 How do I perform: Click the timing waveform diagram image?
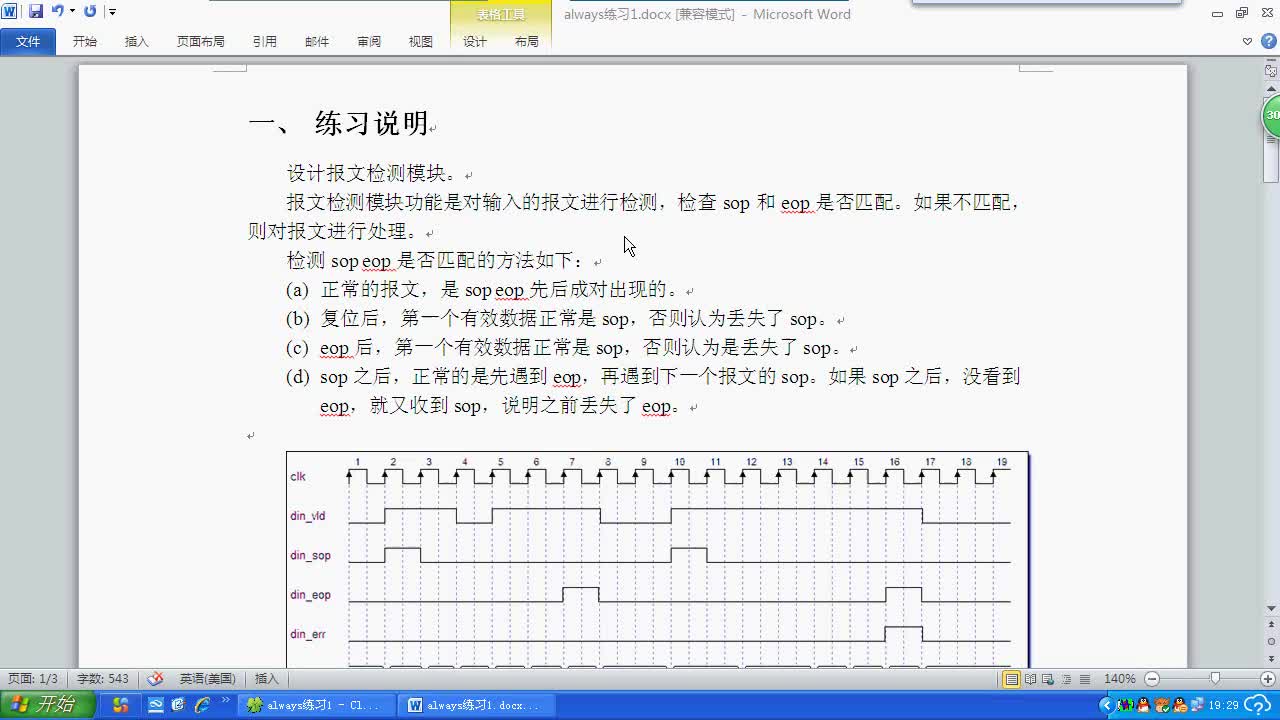coord(657,560)
